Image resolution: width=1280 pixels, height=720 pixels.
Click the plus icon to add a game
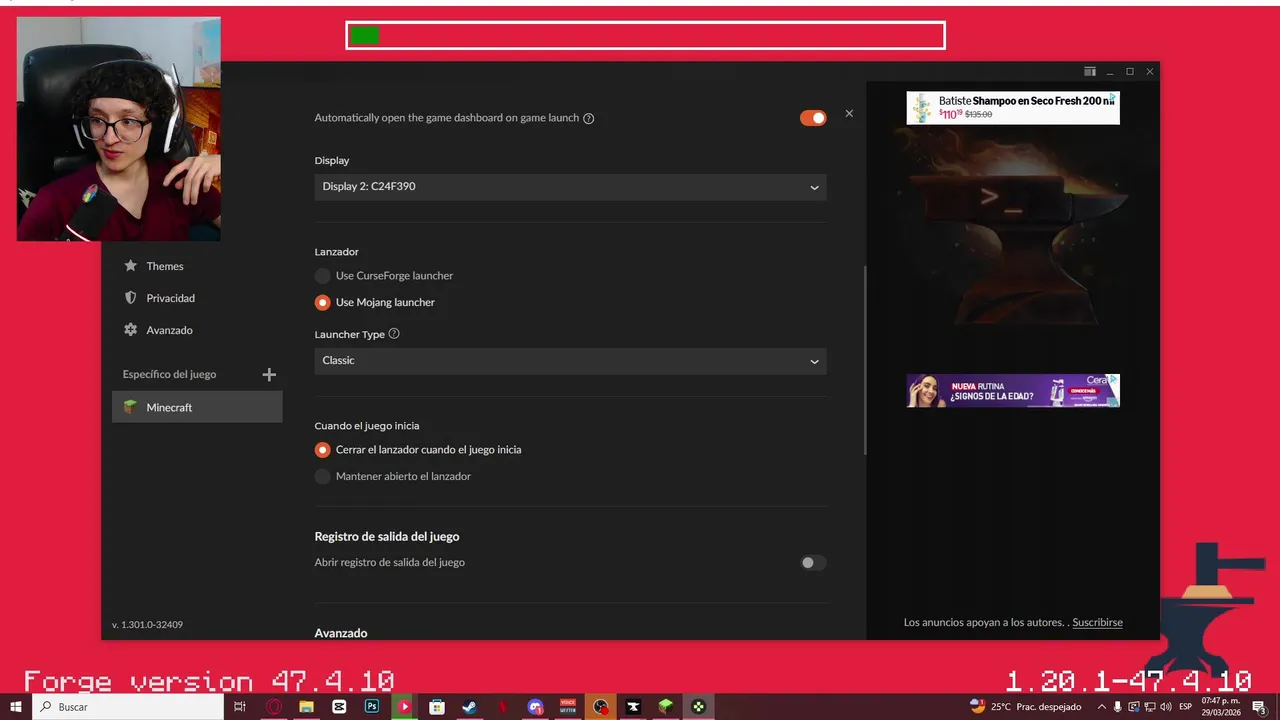(268, 374)
